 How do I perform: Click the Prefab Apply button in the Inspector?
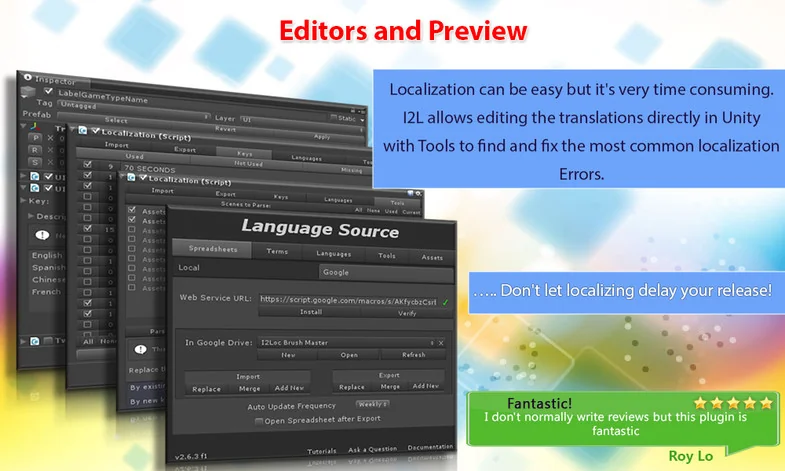click(321, 137)
